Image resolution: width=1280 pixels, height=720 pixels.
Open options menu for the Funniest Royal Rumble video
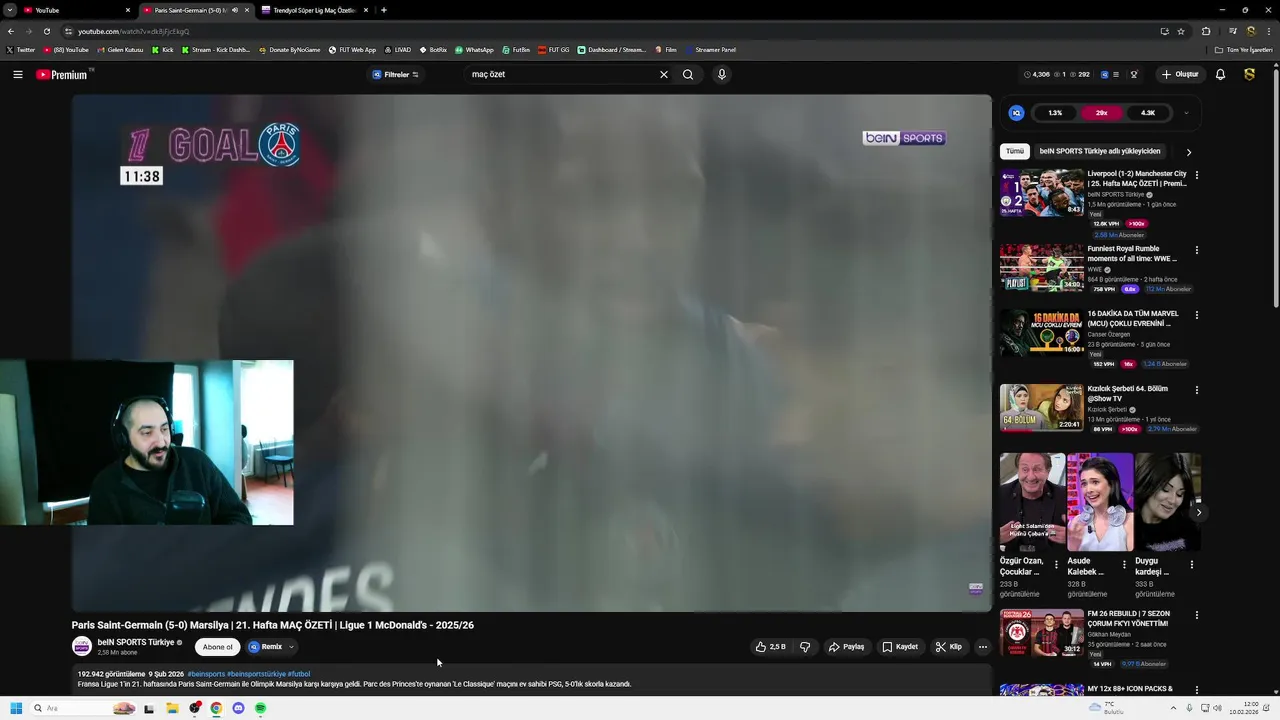pyautogui.click(x=1196, y=250)
